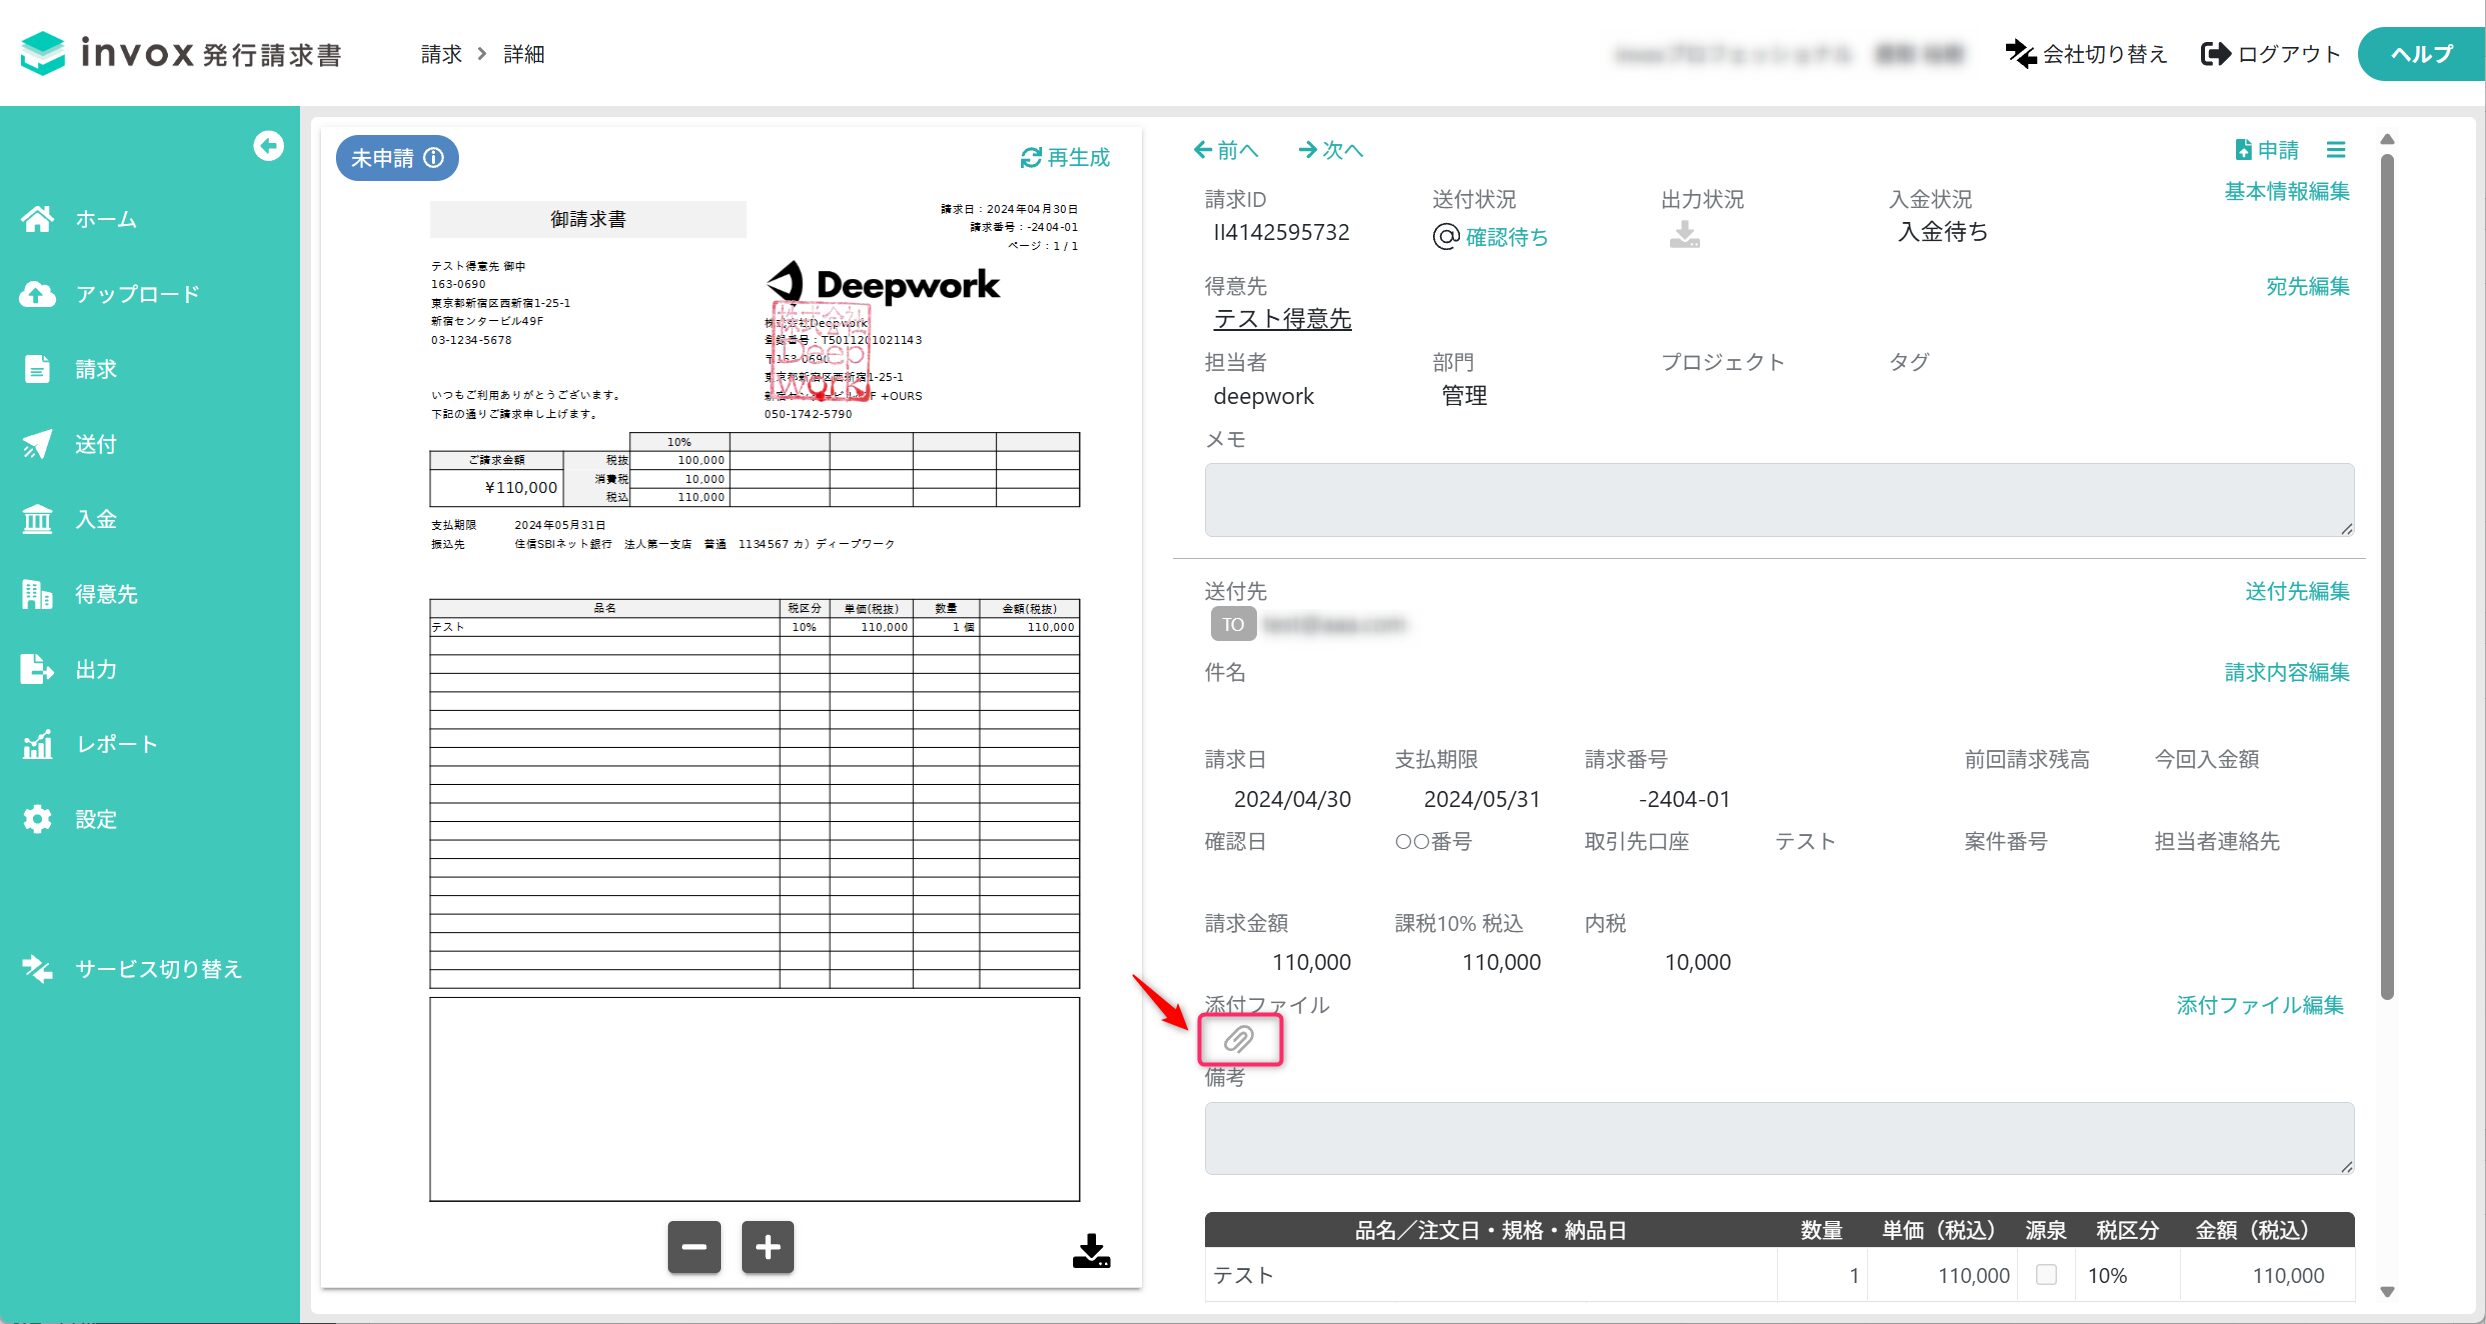This screenshot has height=1324, width=2486.
Task: Click the 未申請 status badge
Action: 397,158
